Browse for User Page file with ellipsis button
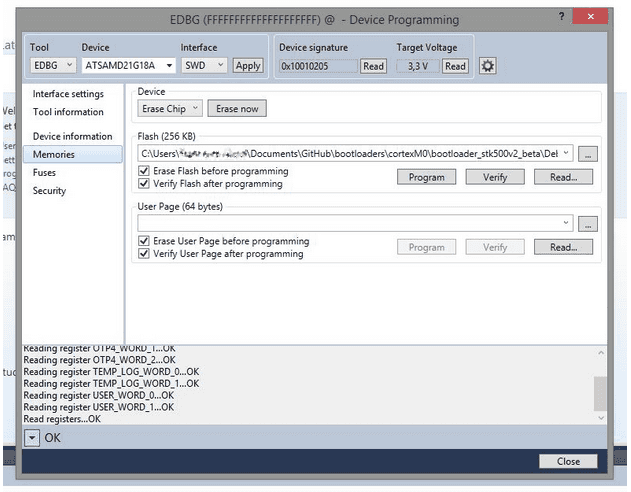This screenshot has width=631, height=492. pos(588,223)
